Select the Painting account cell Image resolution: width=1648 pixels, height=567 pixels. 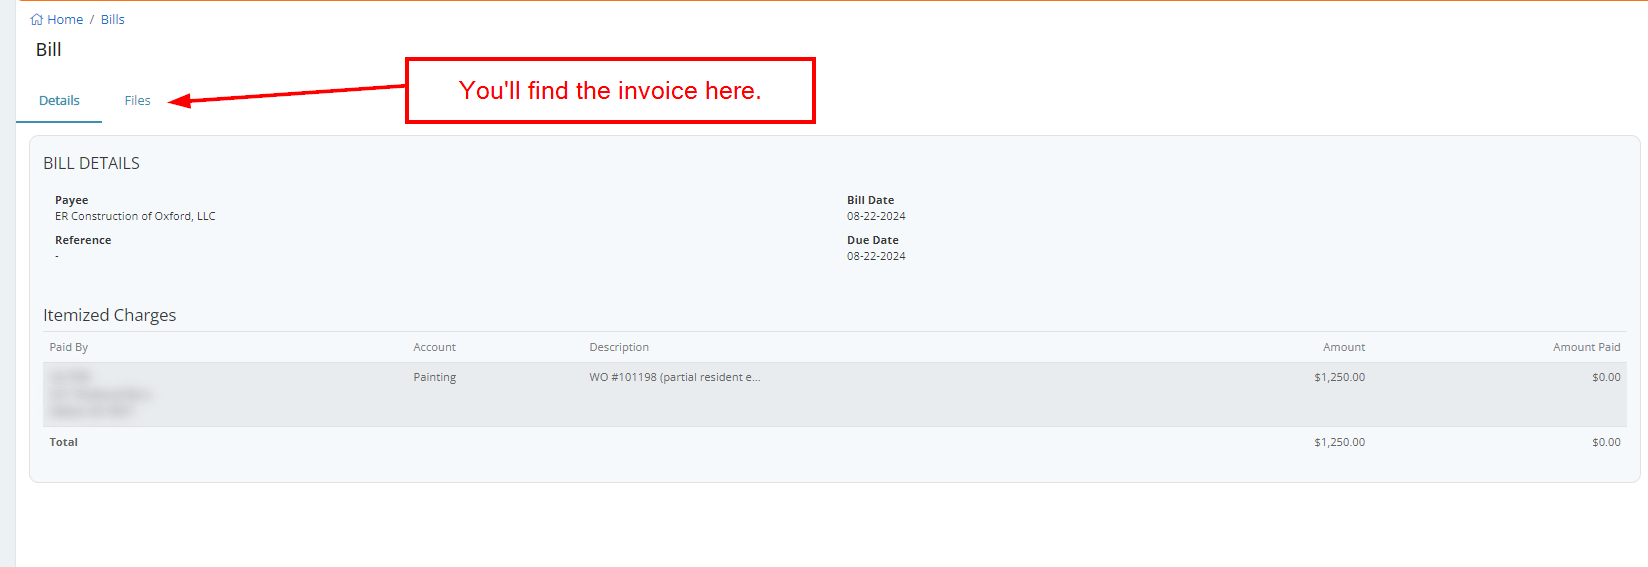point(434,377)
